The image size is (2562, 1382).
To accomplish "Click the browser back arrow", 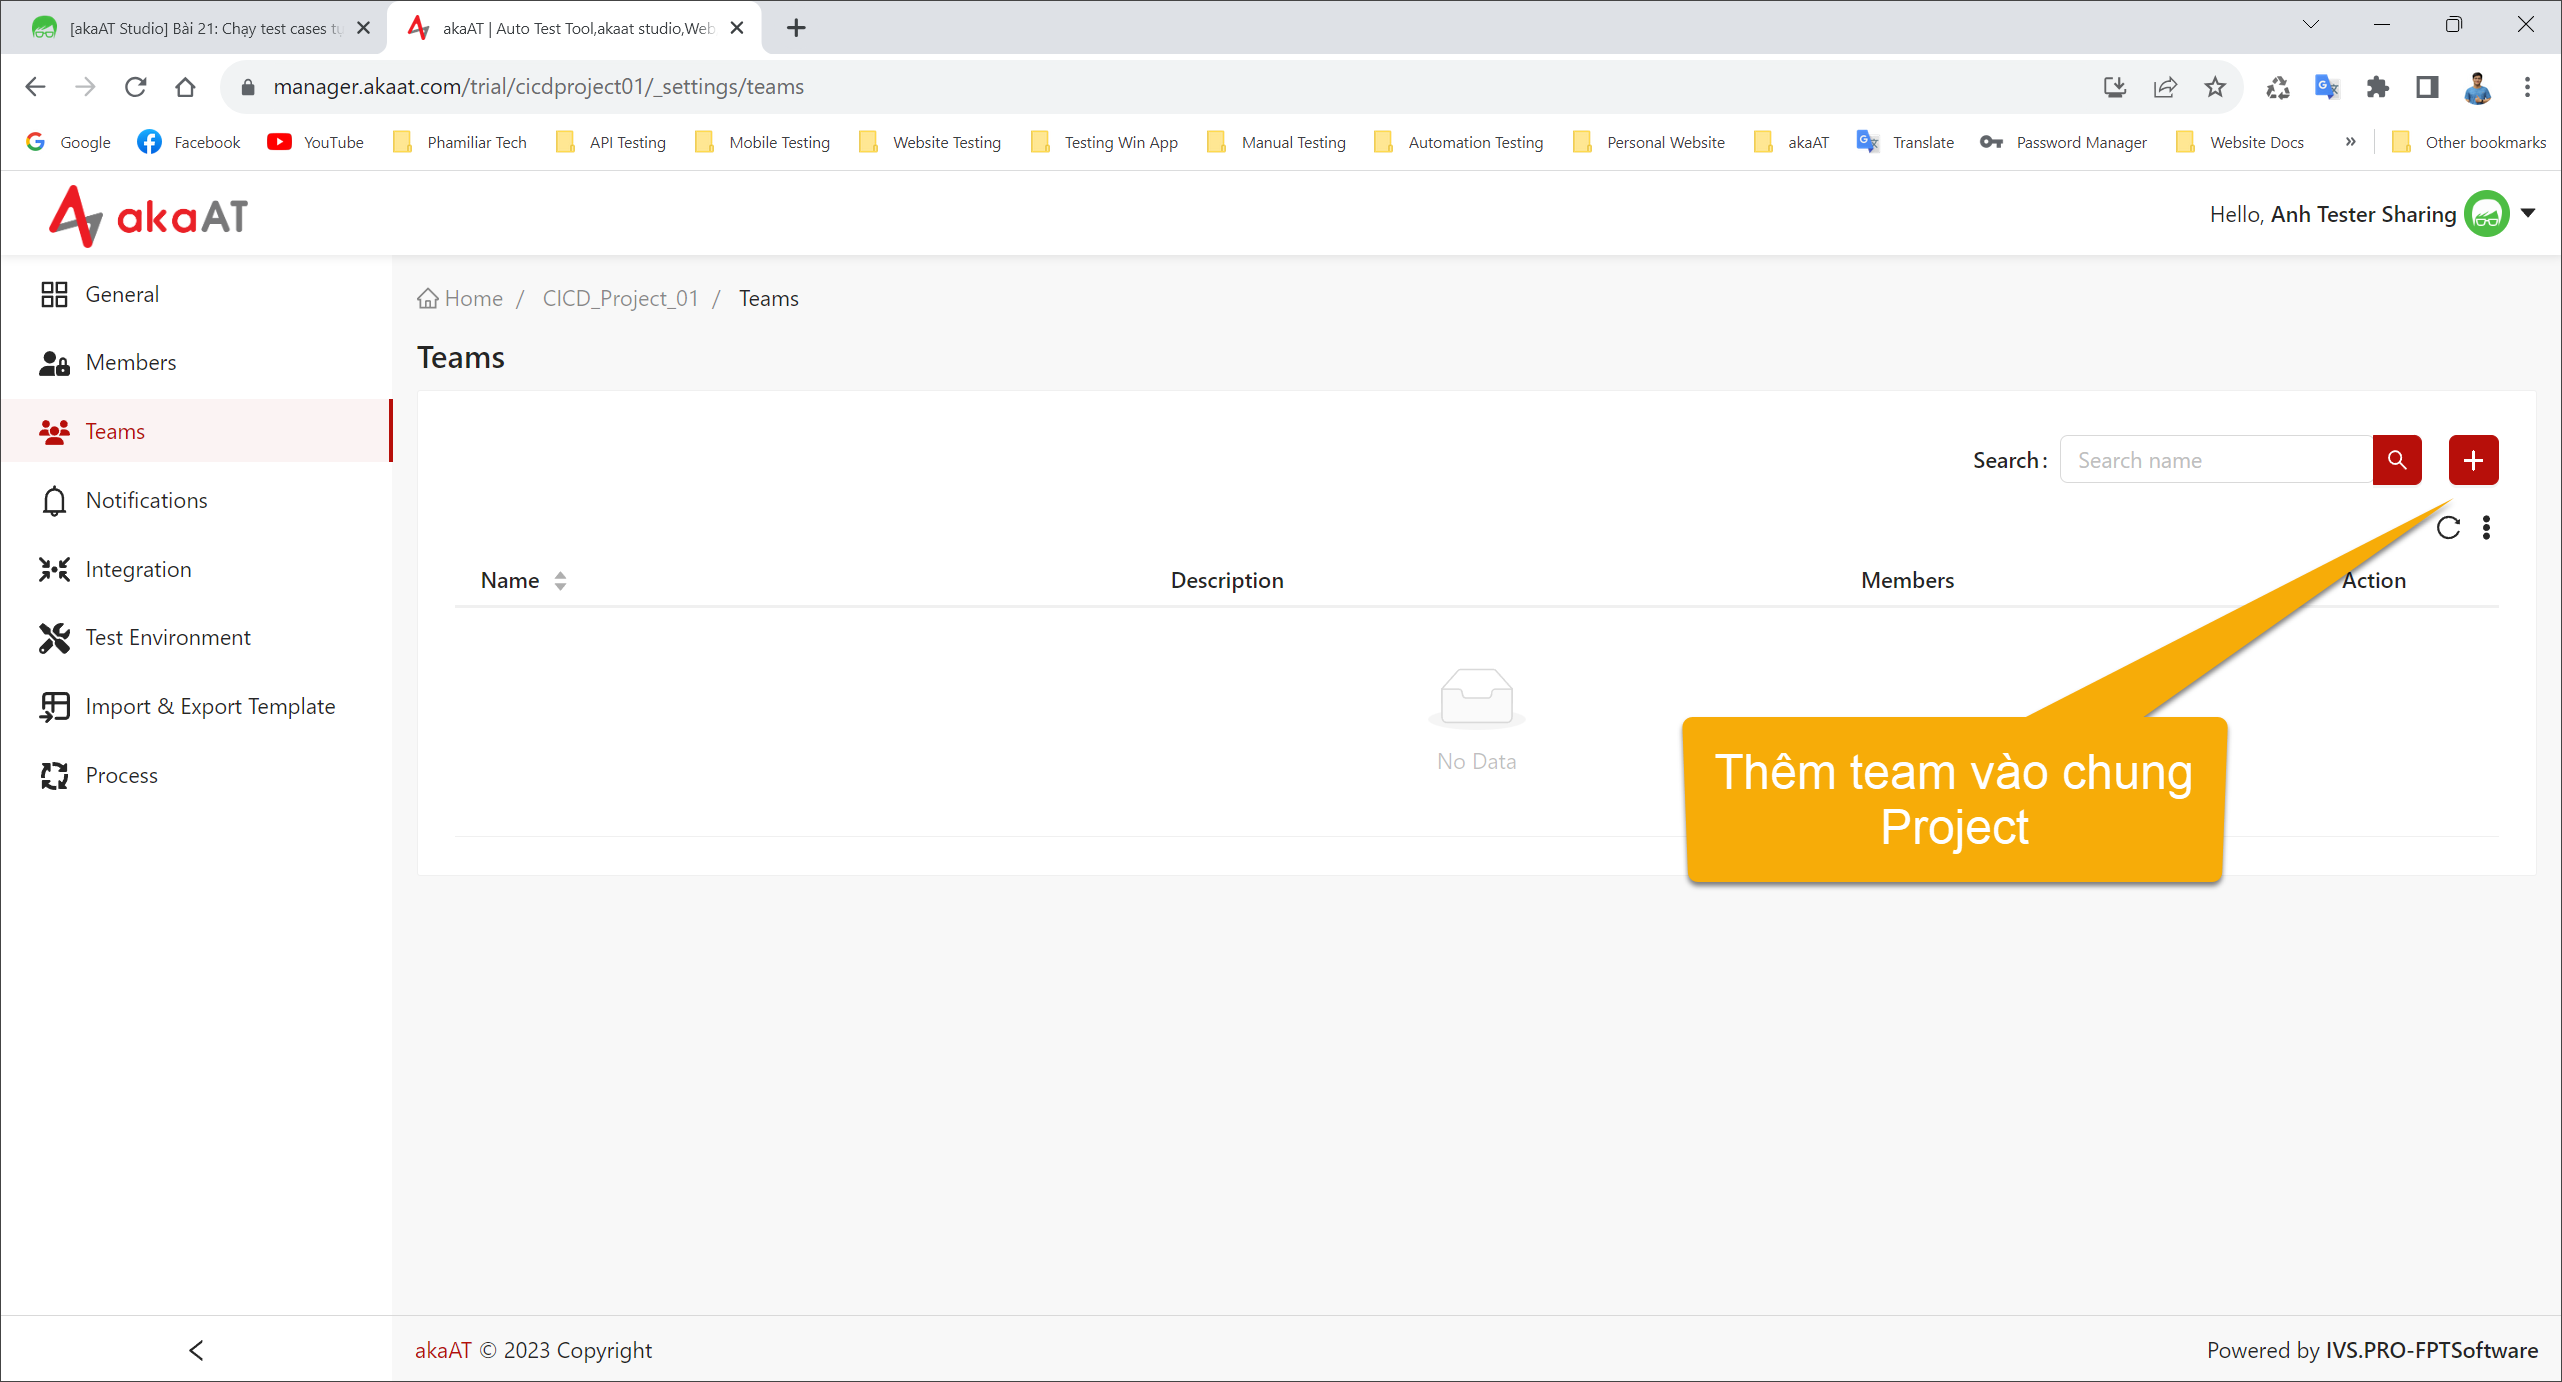I will click(x=35, y=87).
